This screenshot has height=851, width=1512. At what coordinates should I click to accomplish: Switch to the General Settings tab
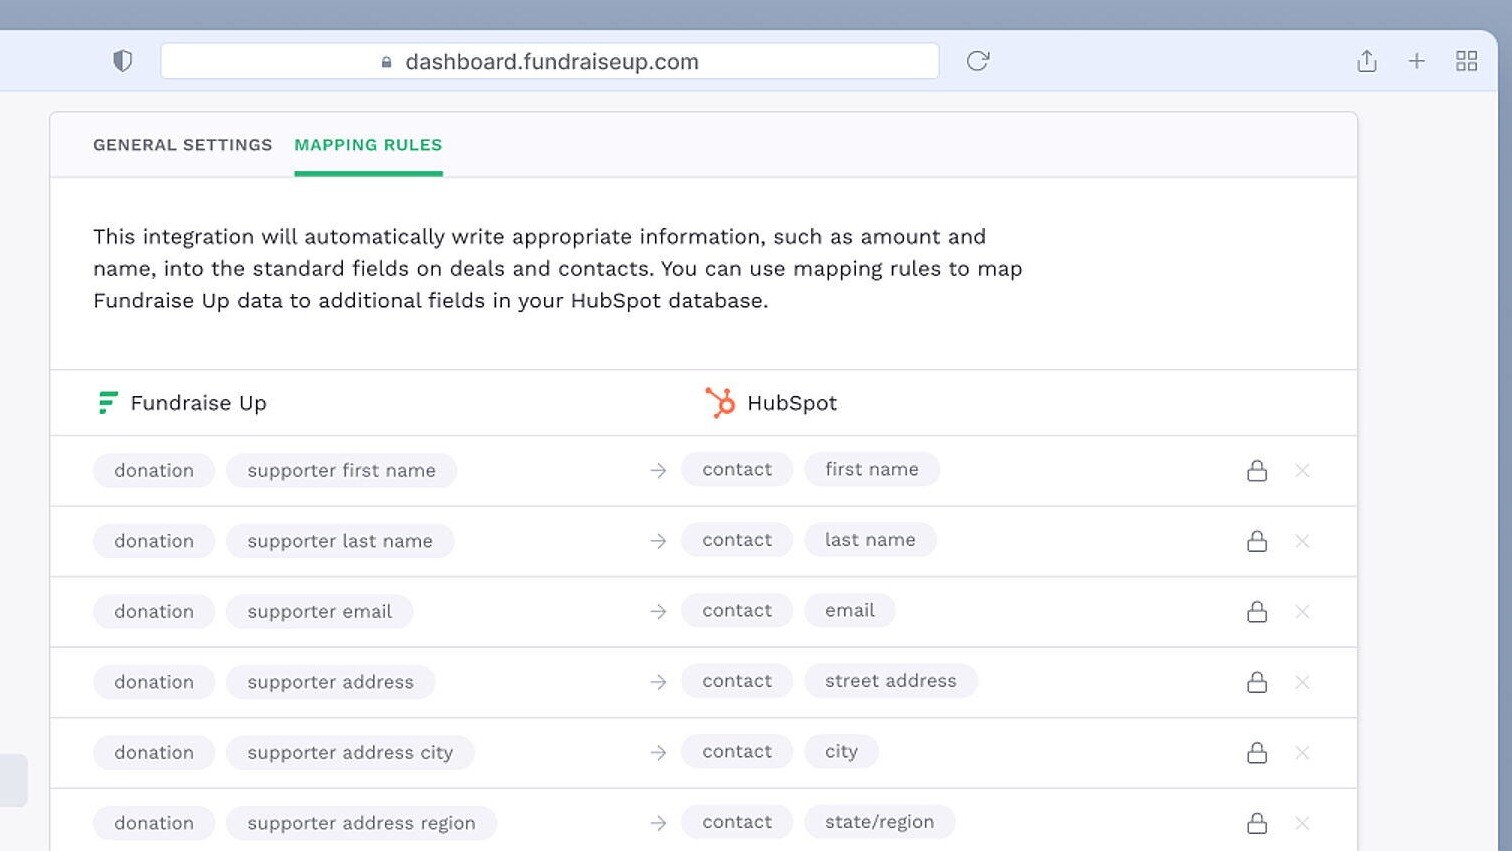click(x=182, y=145)
